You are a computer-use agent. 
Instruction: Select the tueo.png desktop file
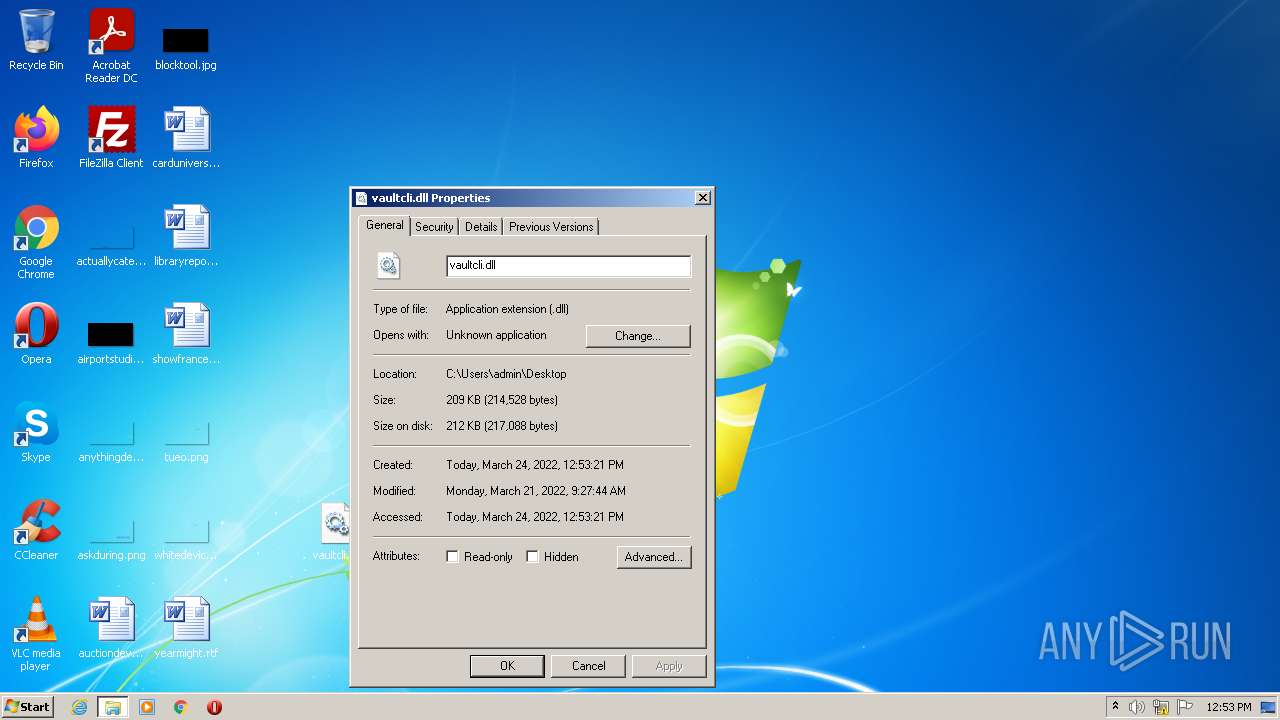pos(186,440)
